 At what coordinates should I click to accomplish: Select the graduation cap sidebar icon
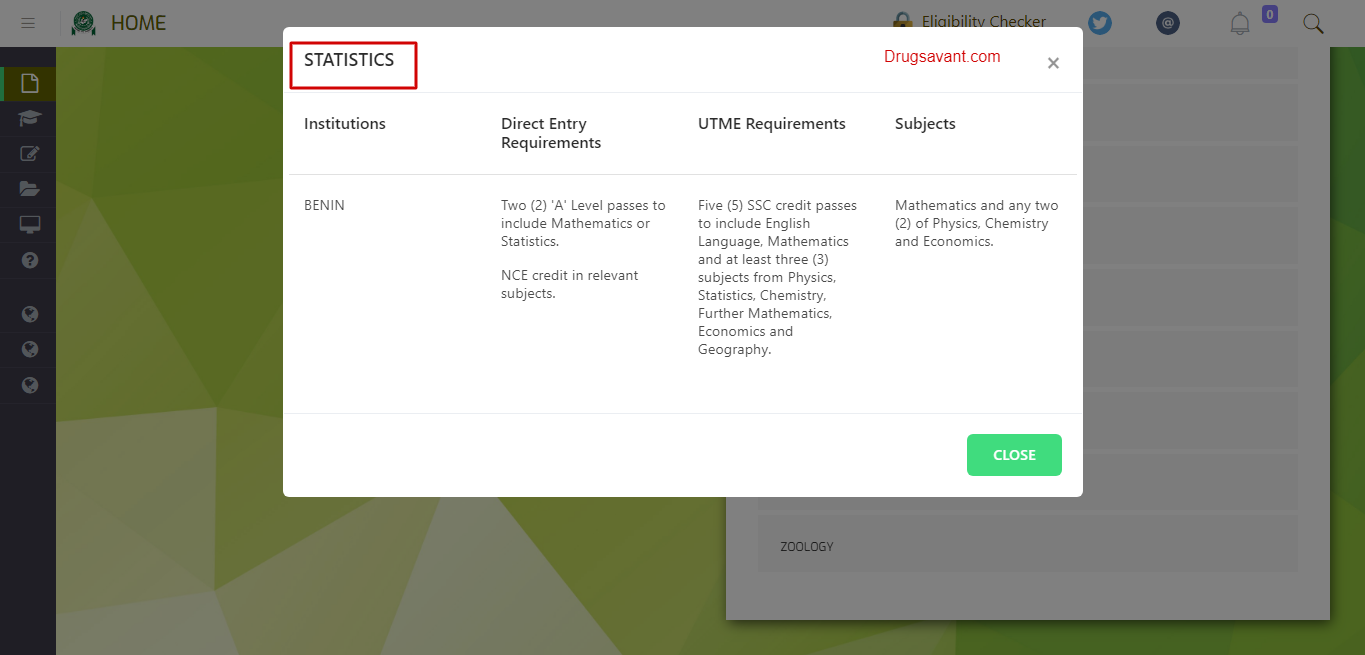(x=29, y=118)
